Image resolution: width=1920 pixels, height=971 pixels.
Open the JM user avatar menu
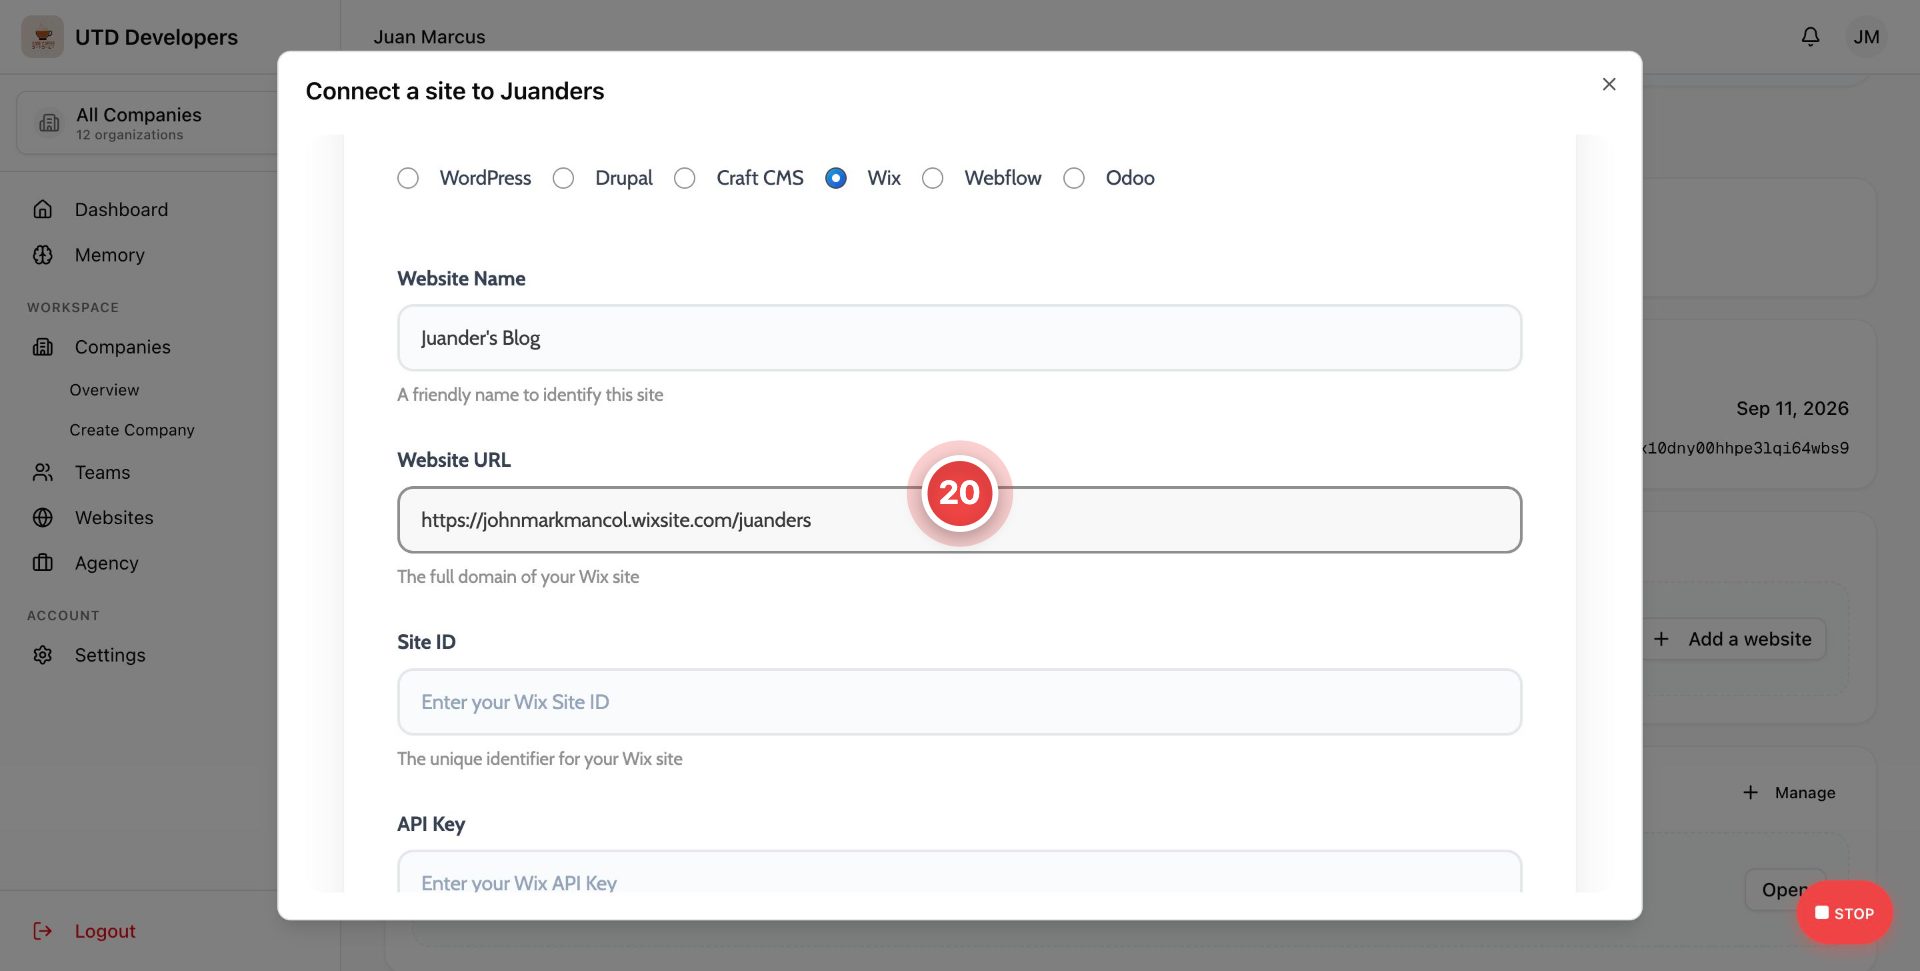point(1866,37)
